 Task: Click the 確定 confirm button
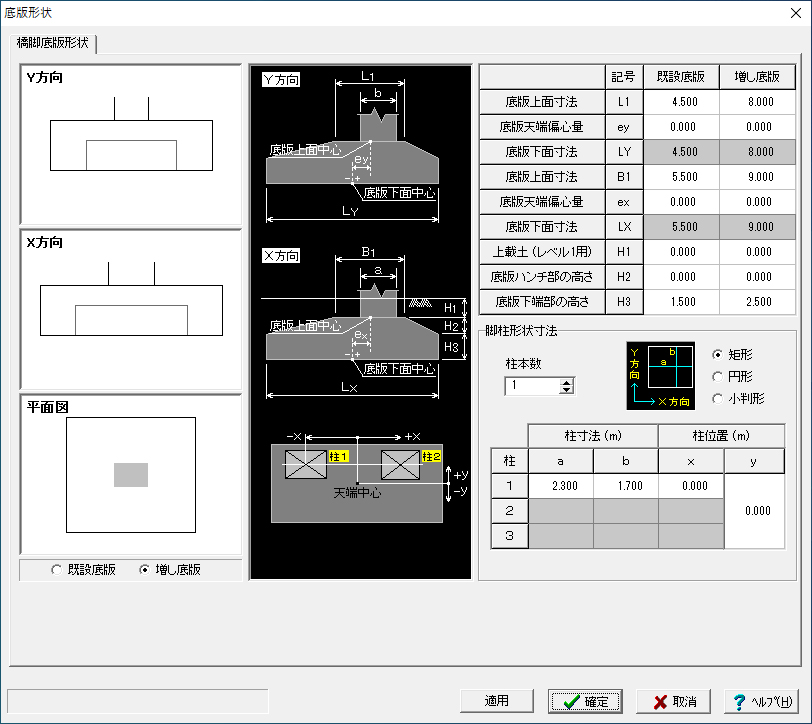[586, 701]
